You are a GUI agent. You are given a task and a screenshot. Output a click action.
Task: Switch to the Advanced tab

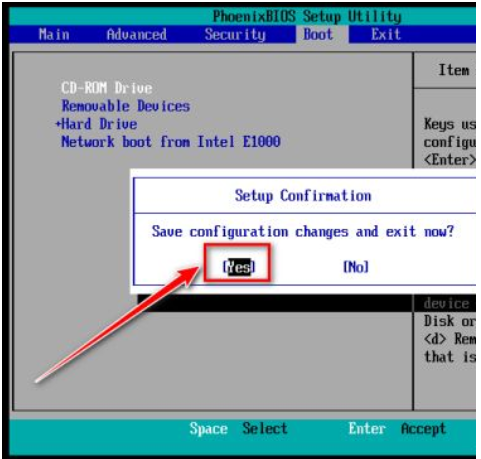tap(137, 35)
